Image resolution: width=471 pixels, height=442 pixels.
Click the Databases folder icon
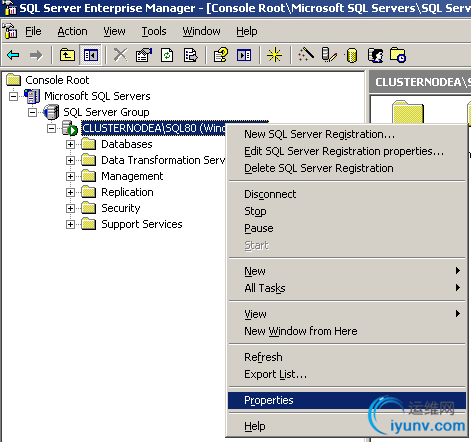pyautogui.click(x=89, y=144)
